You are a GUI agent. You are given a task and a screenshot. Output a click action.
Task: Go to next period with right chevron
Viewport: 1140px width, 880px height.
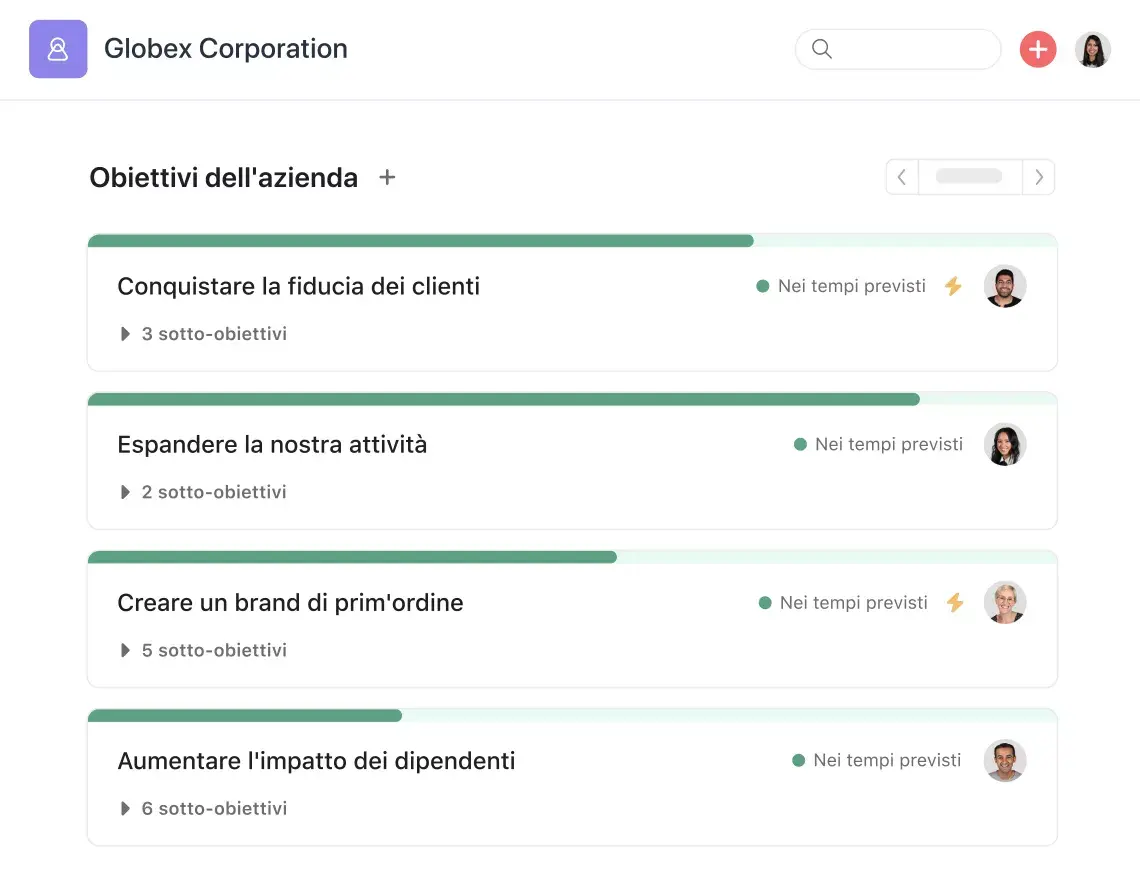[1039, 177]
